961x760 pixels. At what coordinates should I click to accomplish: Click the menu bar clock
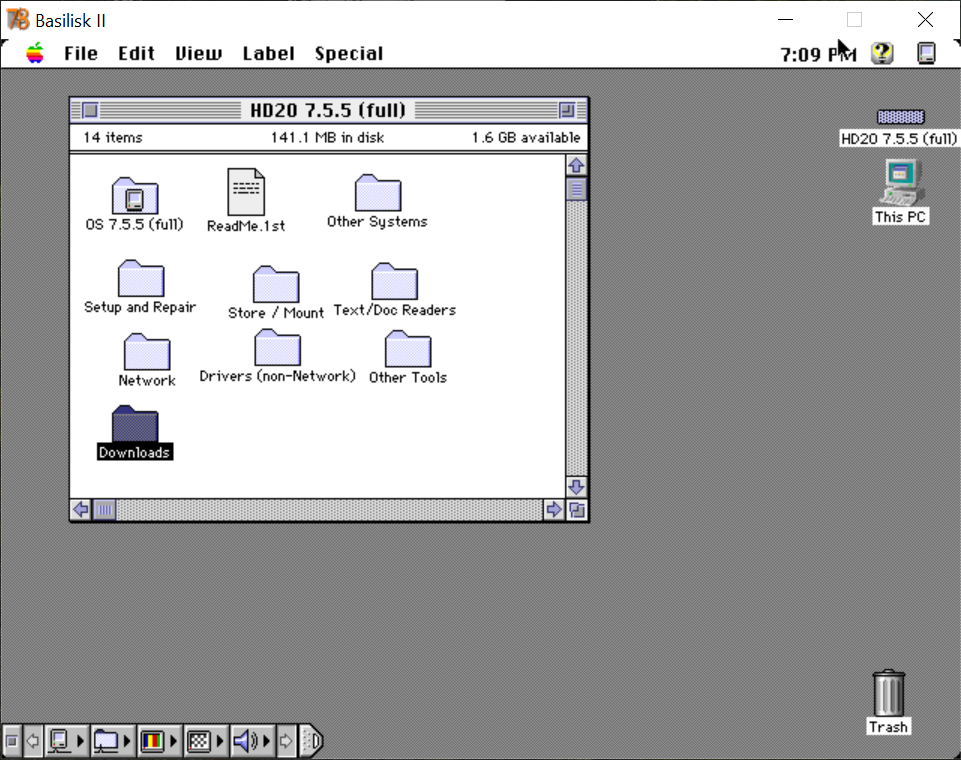818,55
